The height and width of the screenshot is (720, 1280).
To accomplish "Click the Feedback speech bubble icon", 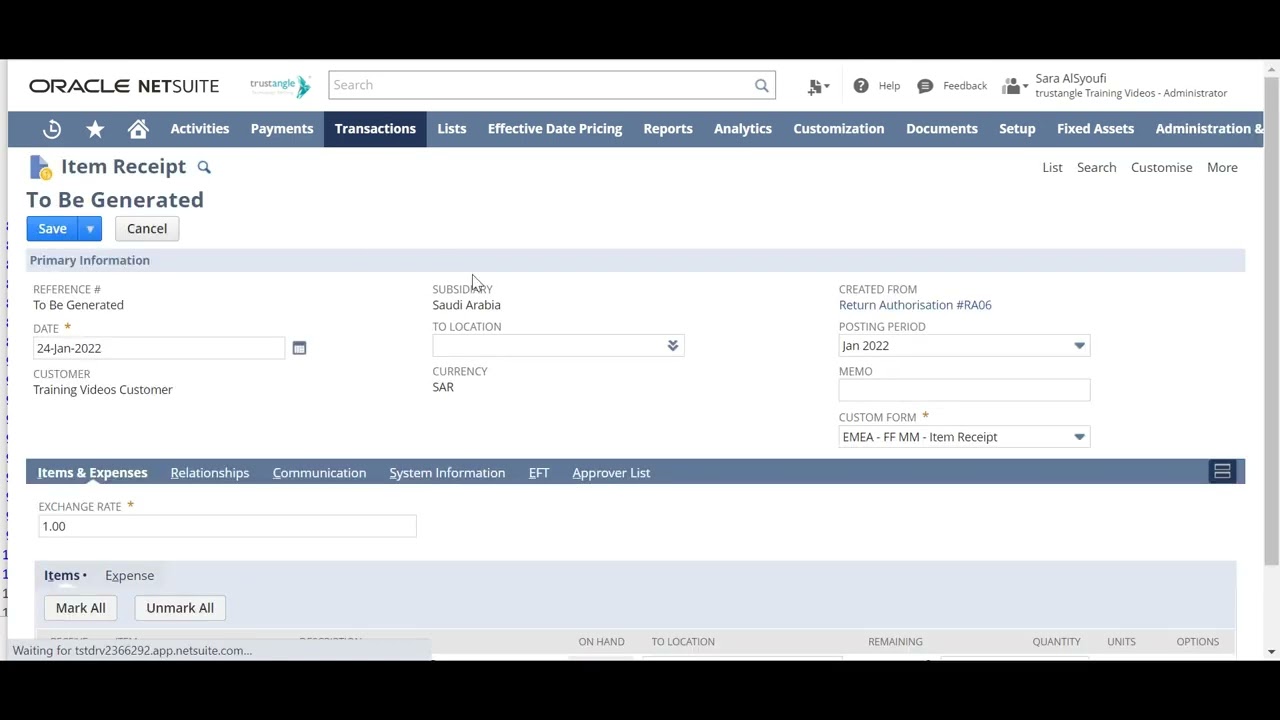I will pyautogui.click(x=925, y=86).
